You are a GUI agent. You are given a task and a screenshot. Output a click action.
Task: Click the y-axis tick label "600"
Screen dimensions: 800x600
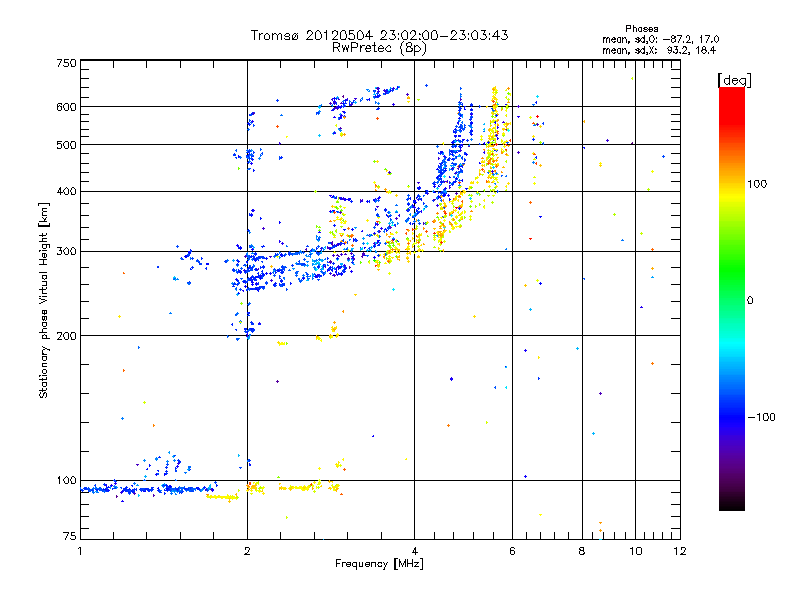(x=66, y=107)
